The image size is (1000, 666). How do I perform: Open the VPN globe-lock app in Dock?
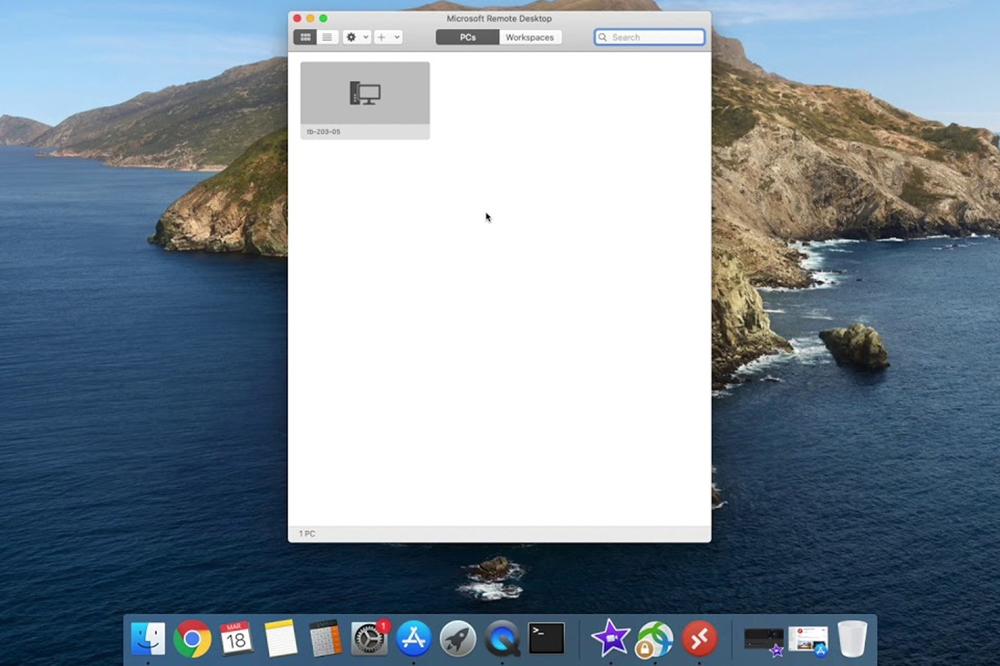pyautogui.click(x=655, y=639)
